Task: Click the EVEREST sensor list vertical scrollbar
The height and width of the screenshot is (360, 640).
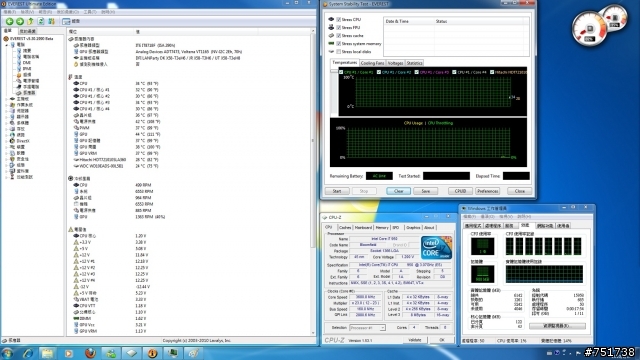Action: [x=313, y=182]
